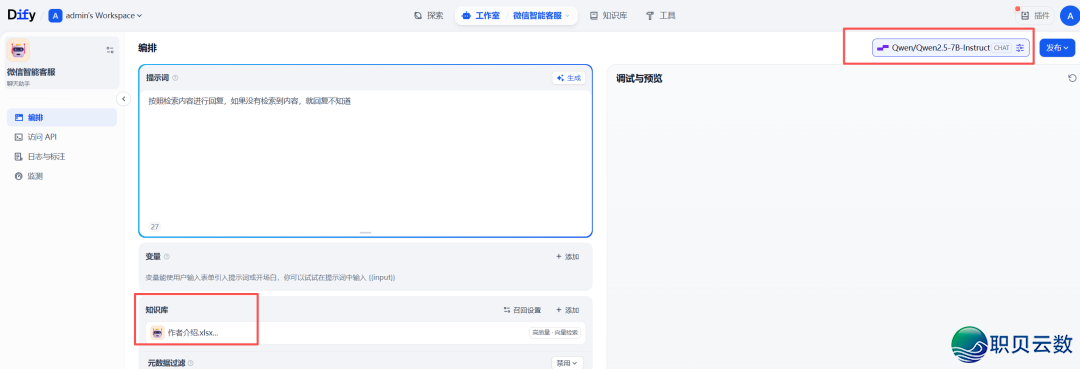This screenshot has width=1080, height=369.
Task: Select 编排 in the sidebar
Action: pos(61,118)
